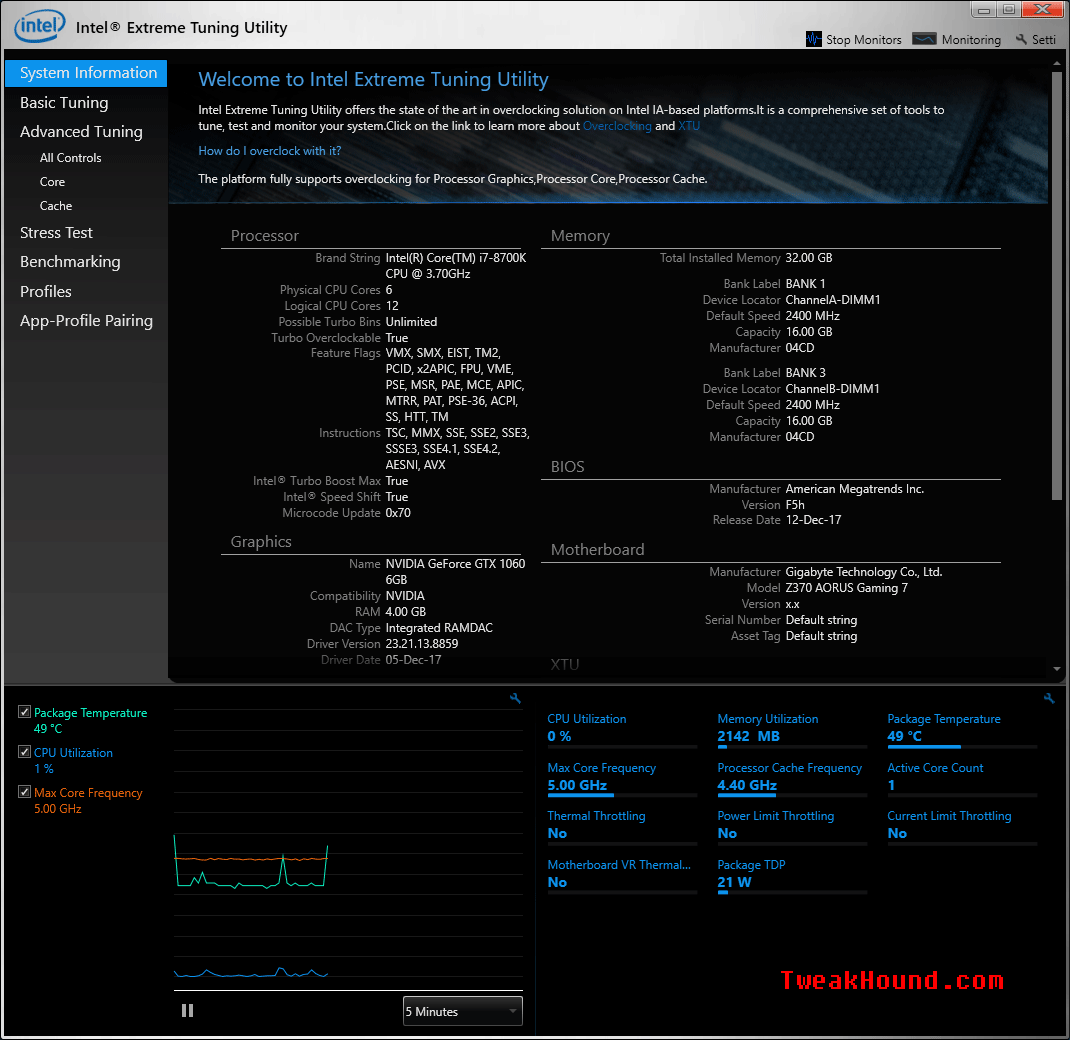The height and width of the screenshot is (1040, 1070).
Task: Click the Thermal Throttling tile
Action: [622, 826]
